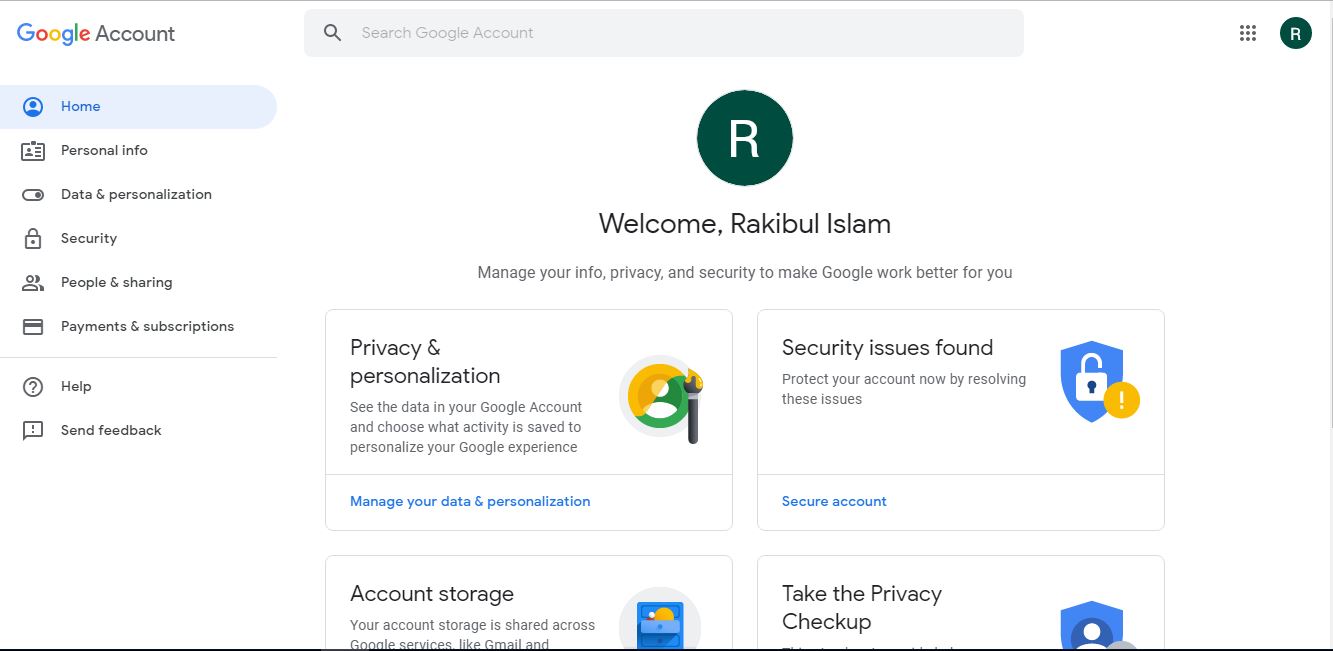Screen dimensions: 1333x651
Task: Click the People & sharing icon
Action: (33, 283)
